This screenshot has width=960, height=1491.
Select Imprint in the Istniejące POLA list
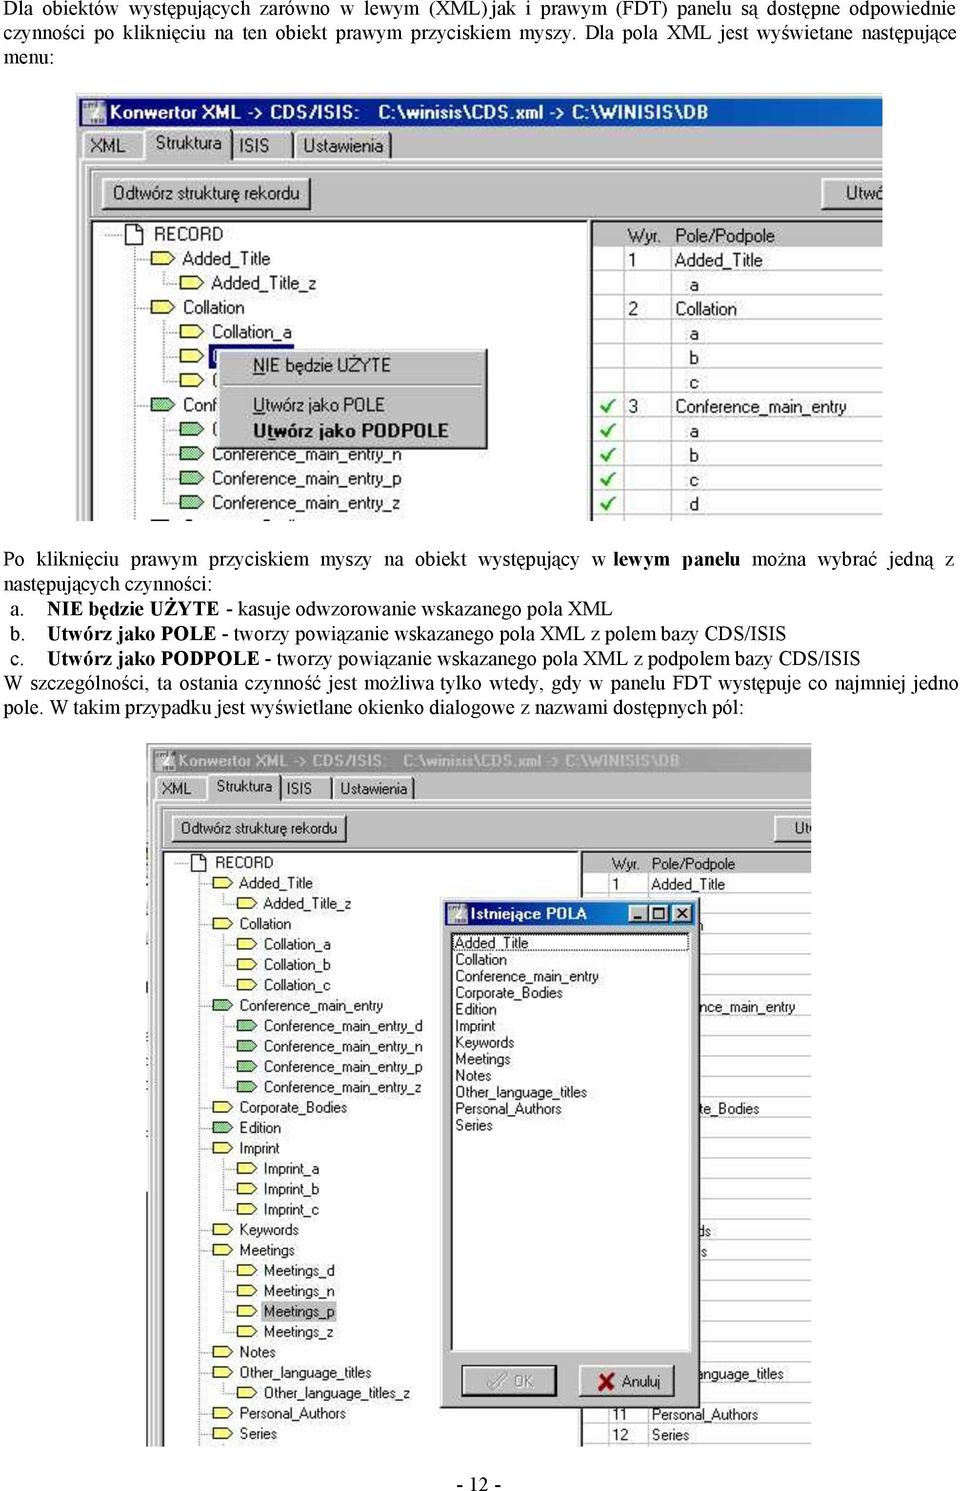point(474,1026)
